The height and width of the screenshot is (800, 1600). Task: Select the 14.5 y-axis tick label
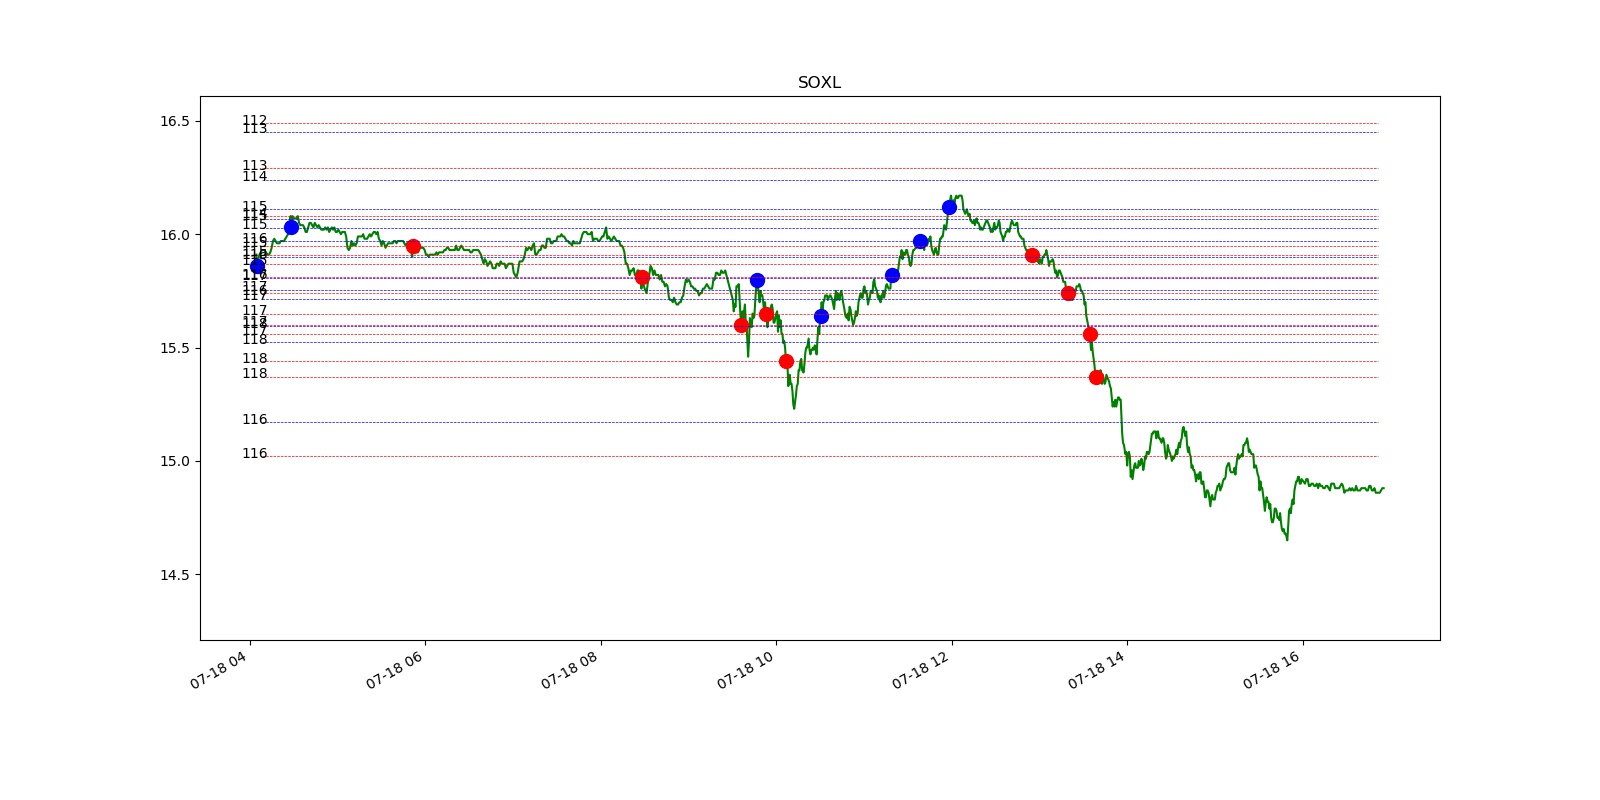[174, 574]
